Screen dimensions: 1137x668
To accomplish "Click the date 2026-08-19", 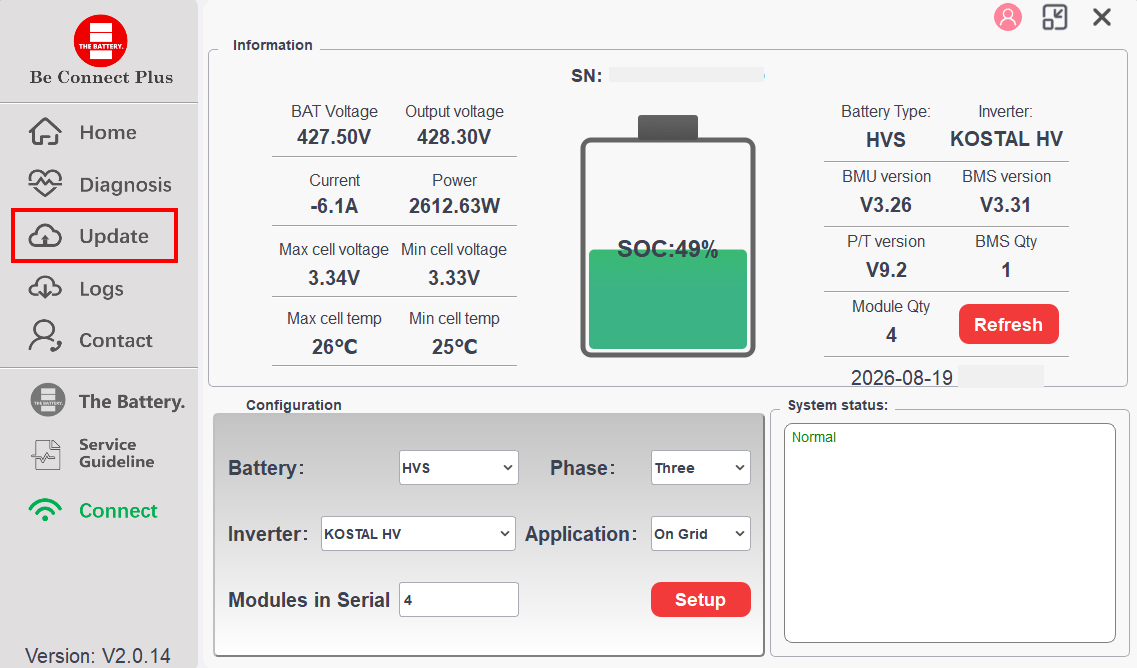I will click(x=901, y=378).
